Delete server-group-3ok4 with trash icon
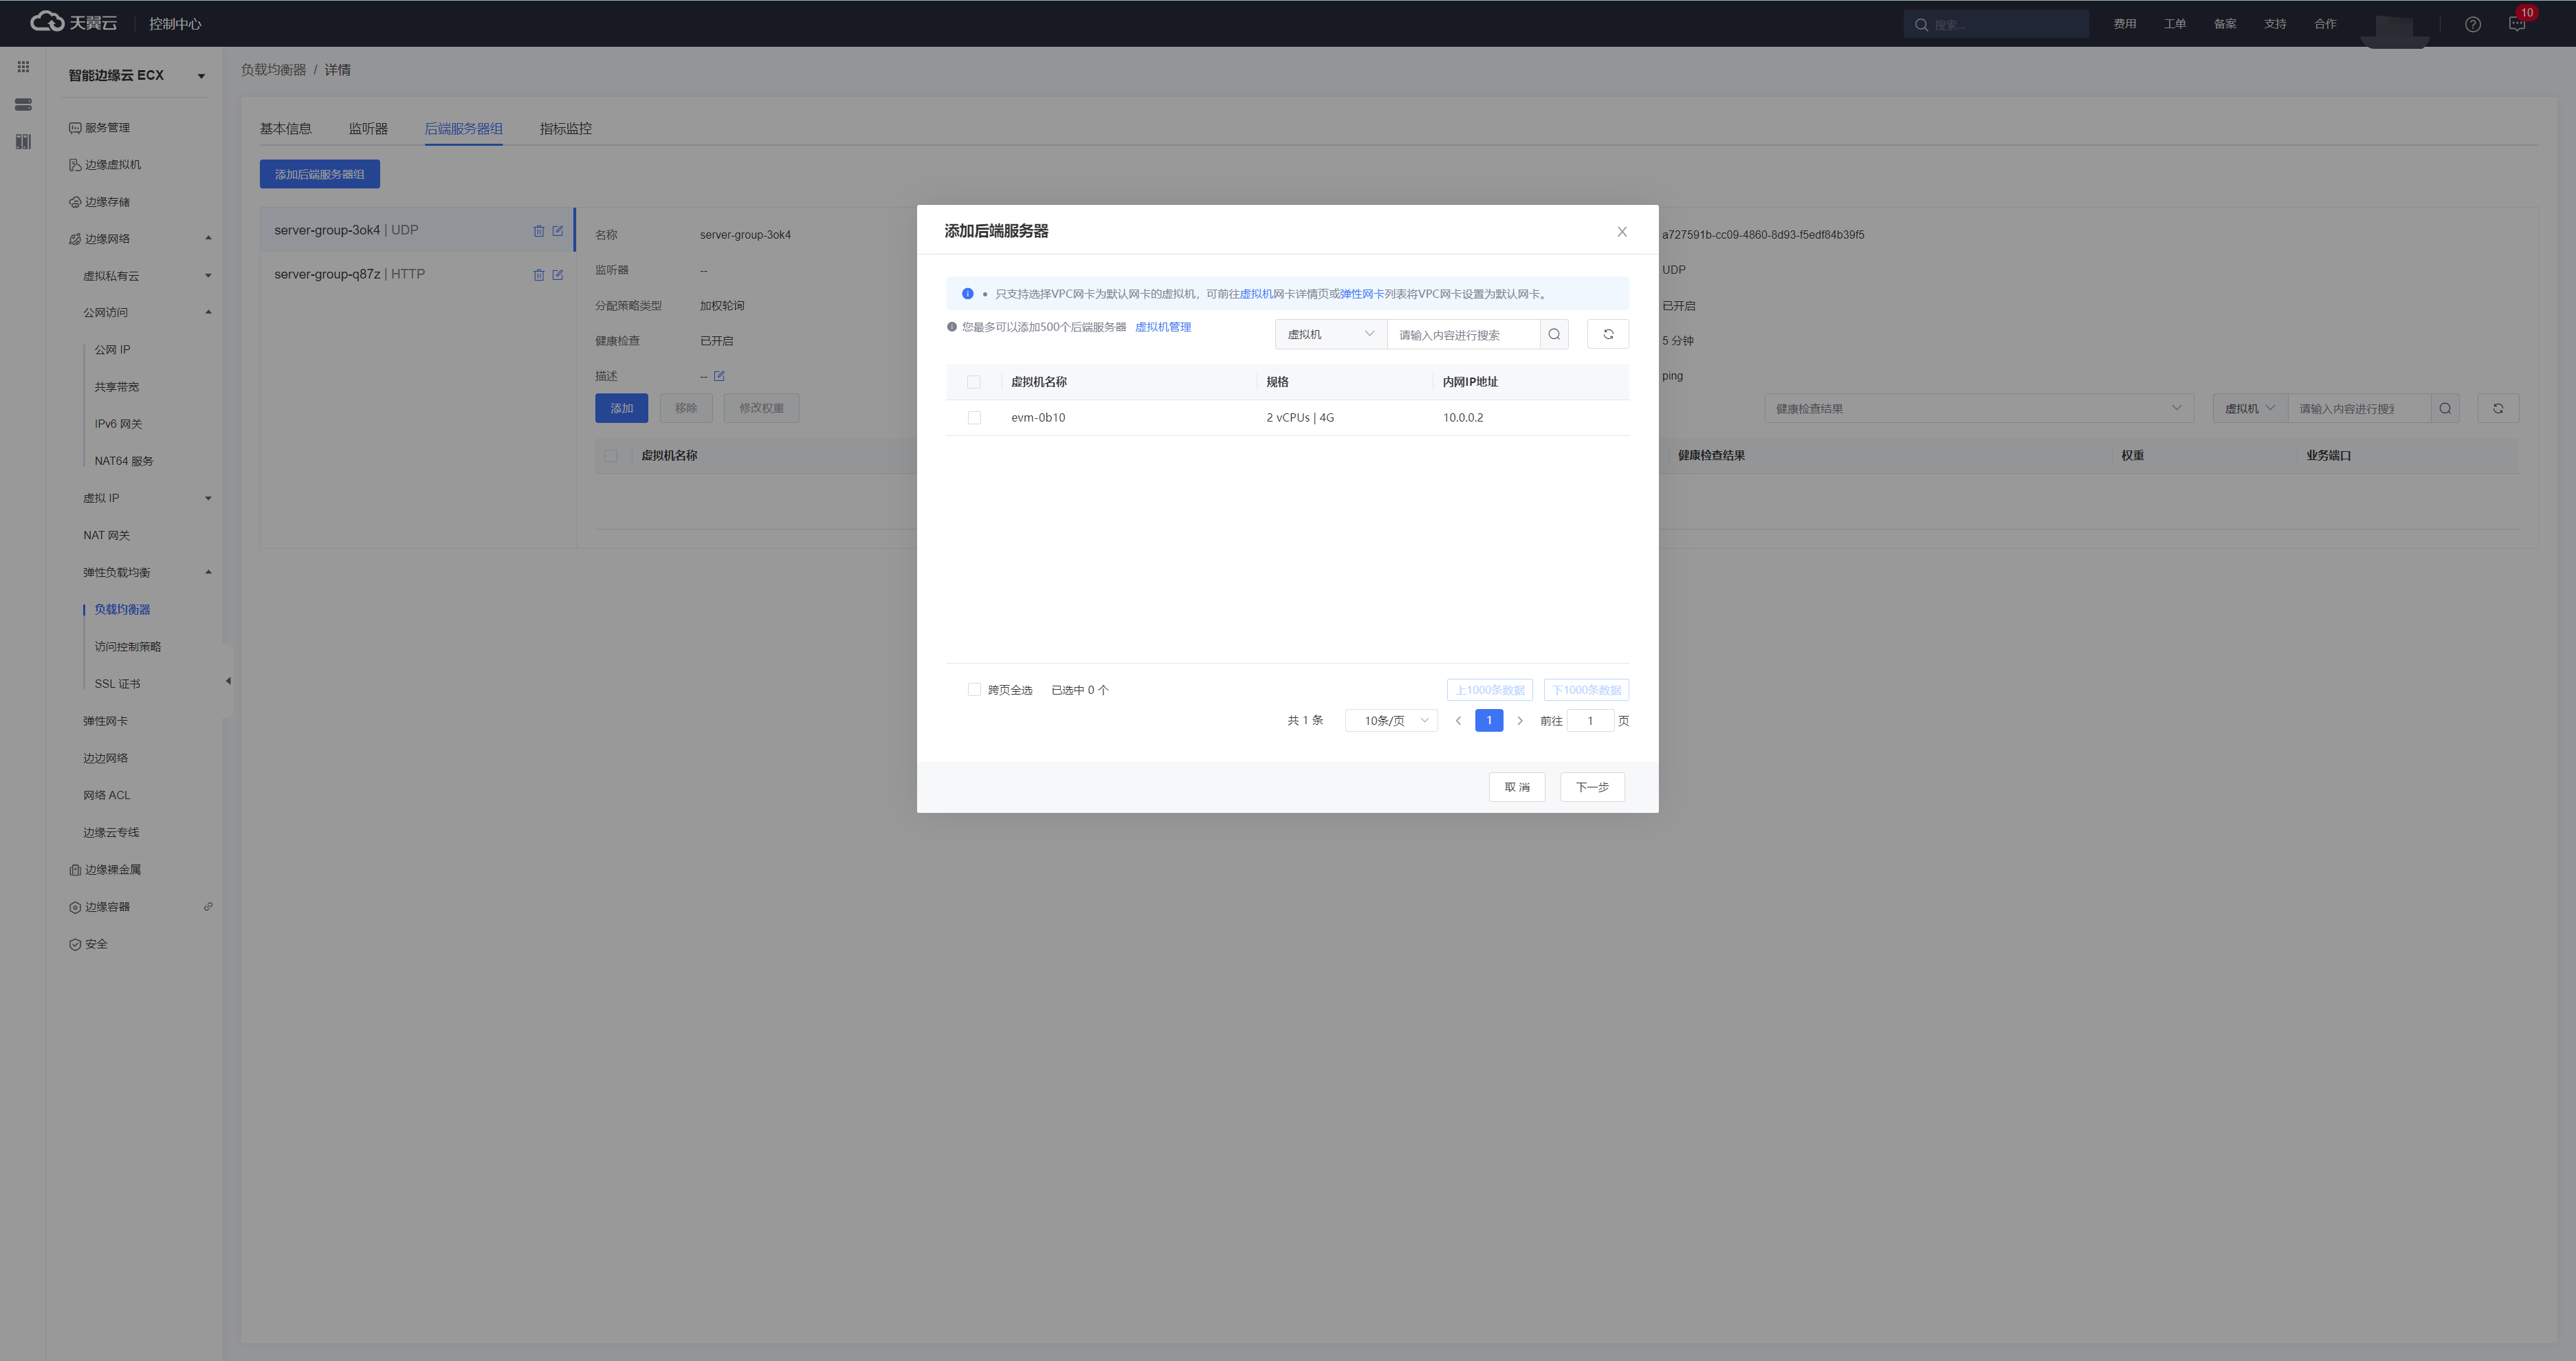Viewport: 2576px width, 1361px height. [x=539, y=231]
